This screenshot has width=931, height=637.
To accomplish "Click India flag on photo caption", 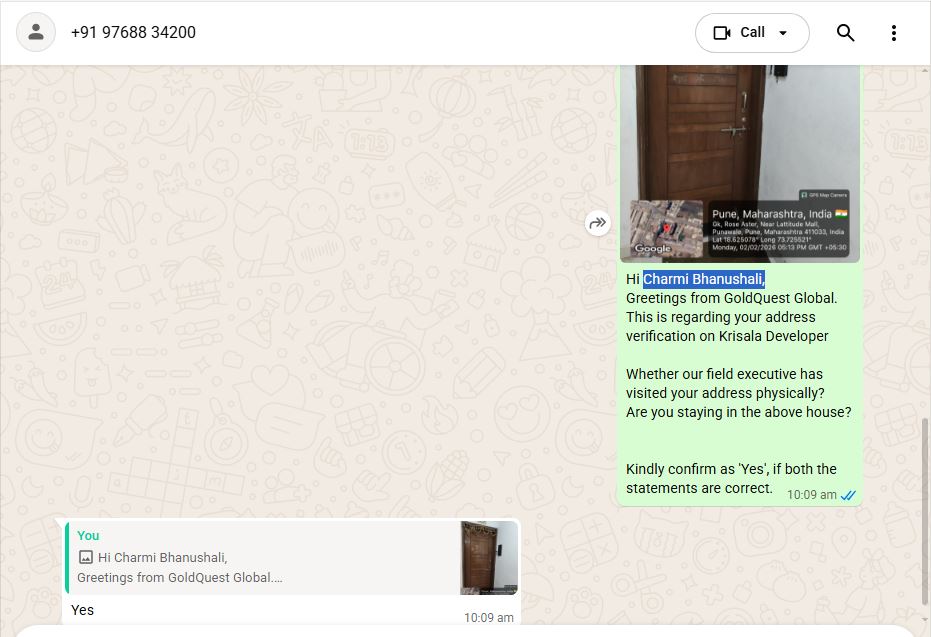I will [x=841, y=213].
